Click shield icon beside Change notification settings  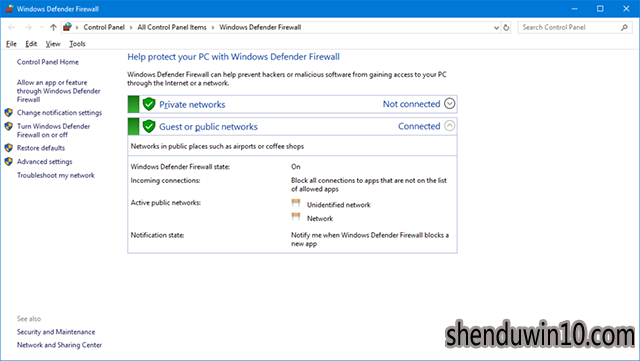pyautogui.click(x=9, y=113)
